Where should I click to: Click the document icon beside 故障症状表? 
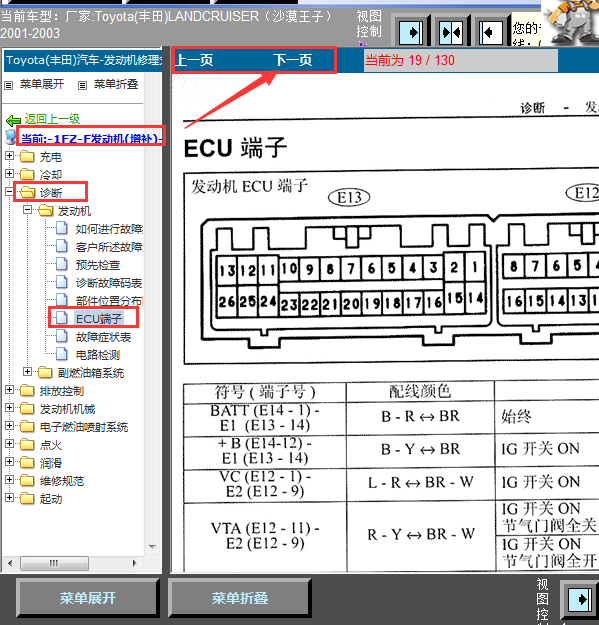click(61, 336)
